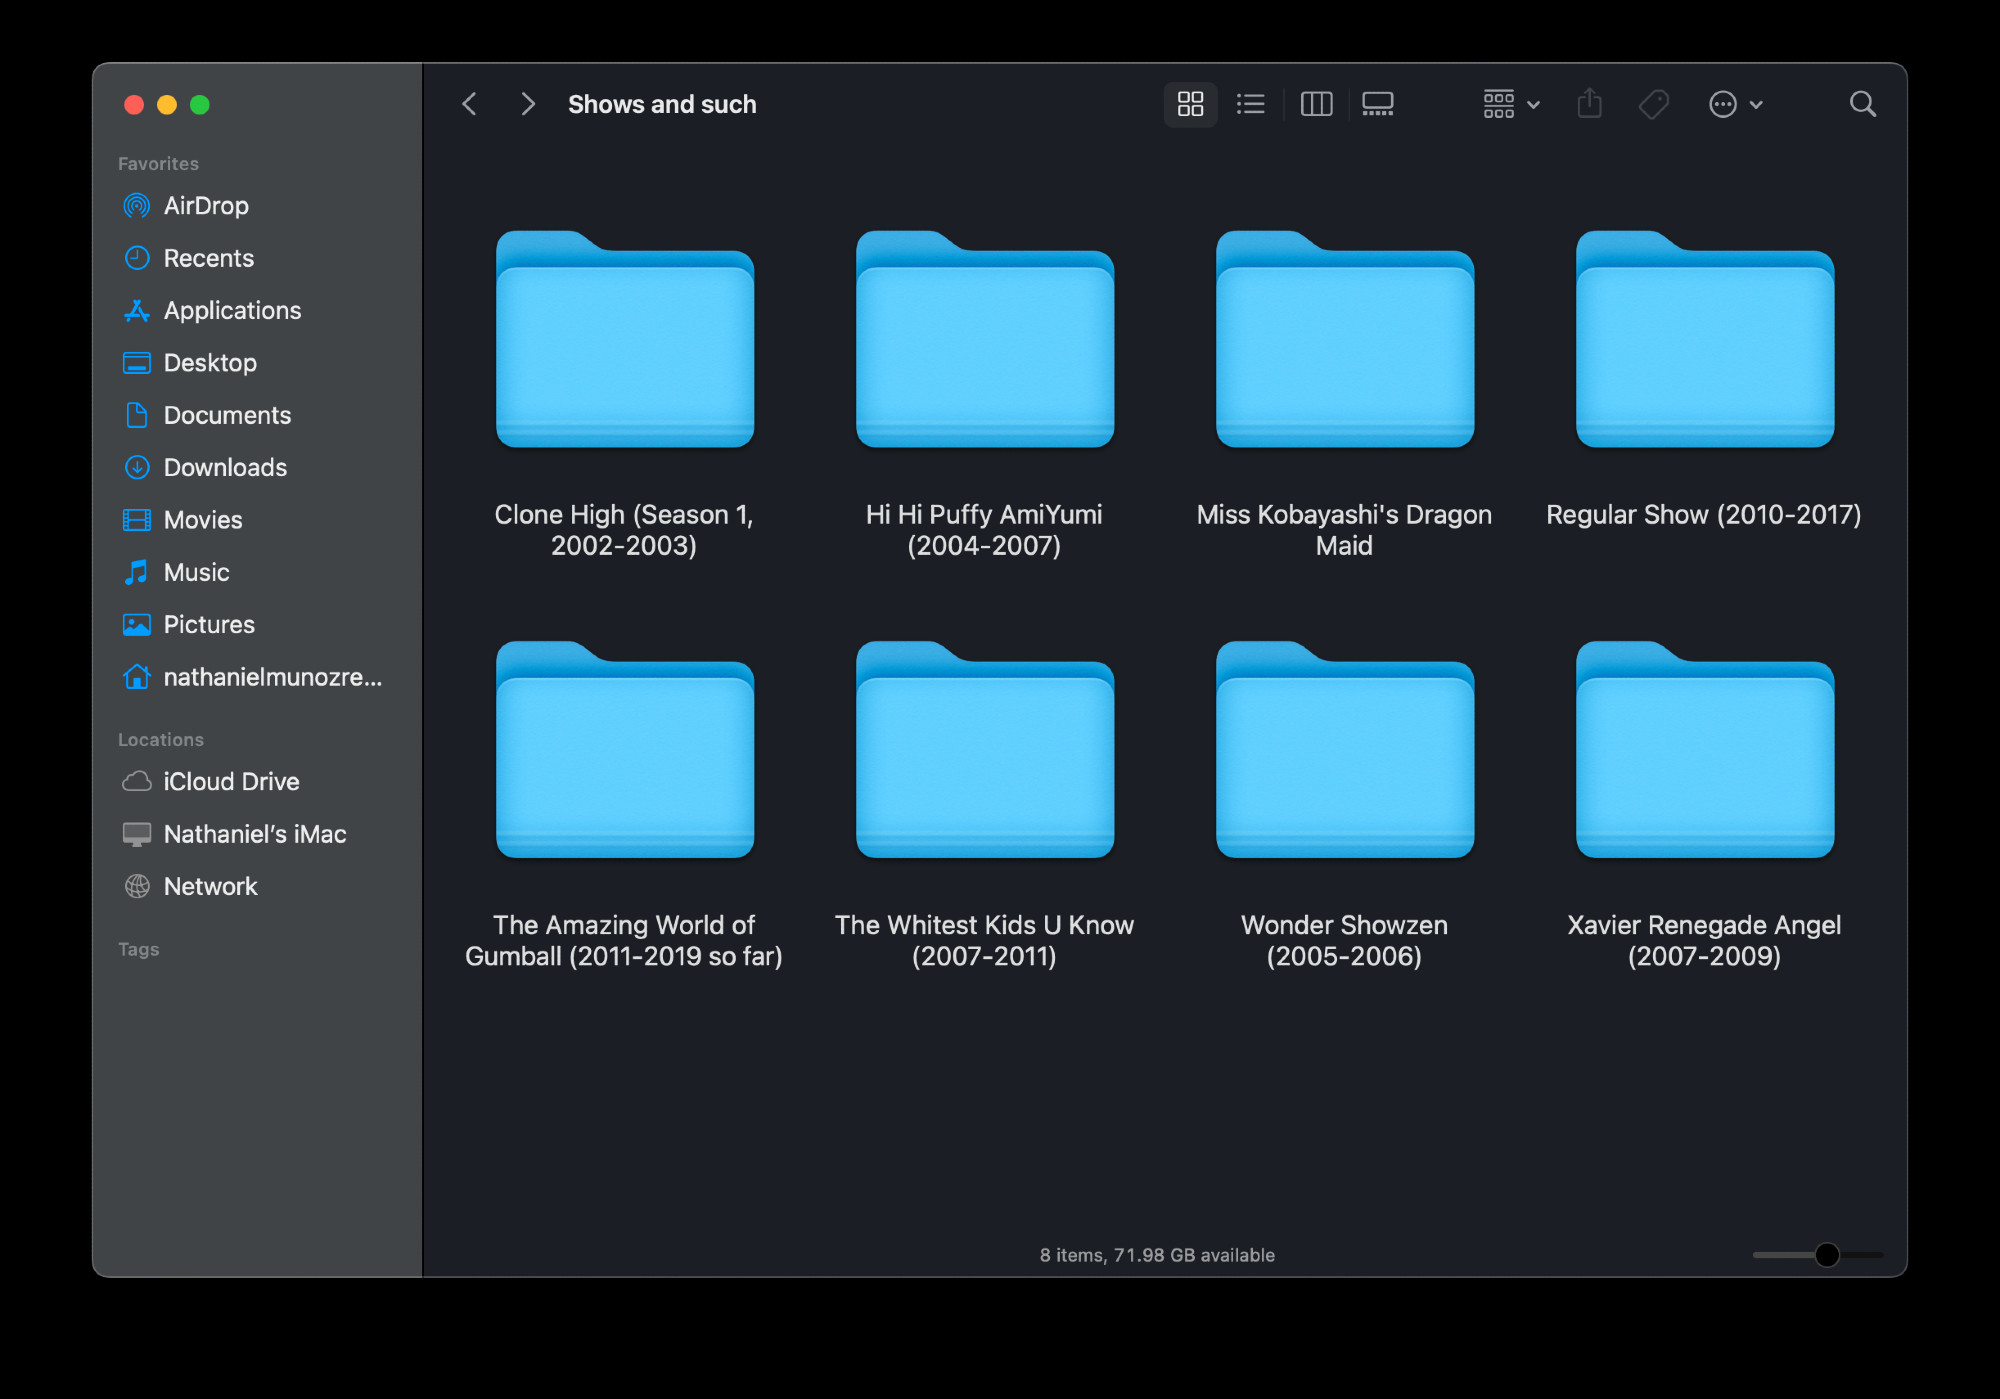Switch to column view
2000x1399 pixels.
click(1316, 104)
